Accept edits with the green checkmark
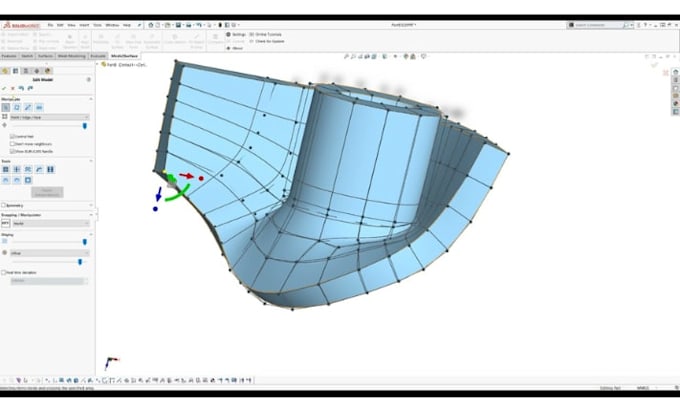 click(4, 88)
